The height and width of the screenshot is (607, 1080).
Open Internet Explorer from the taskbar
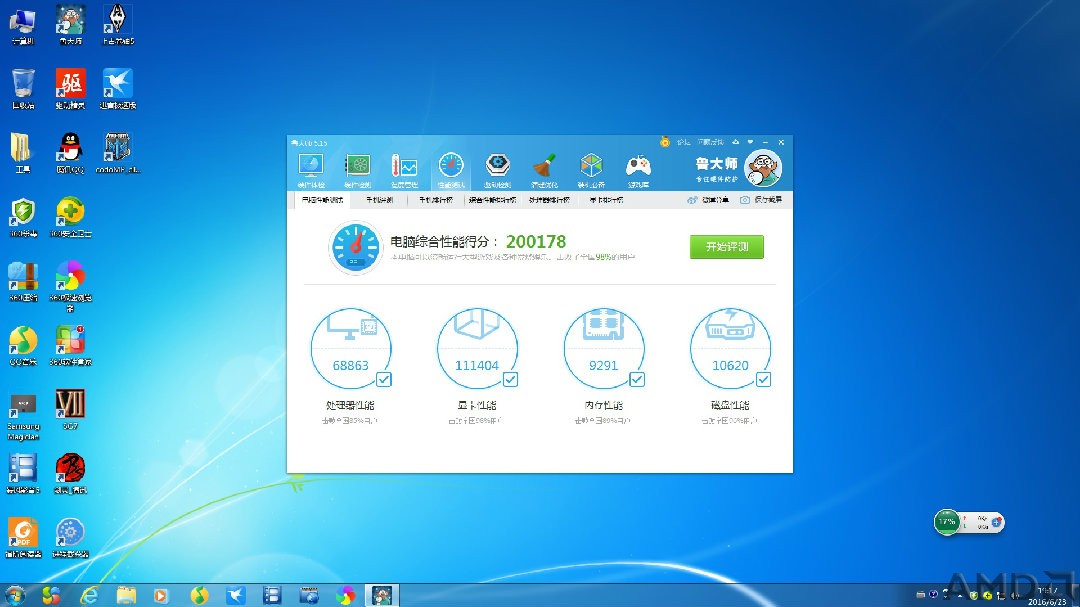point(89,595)
